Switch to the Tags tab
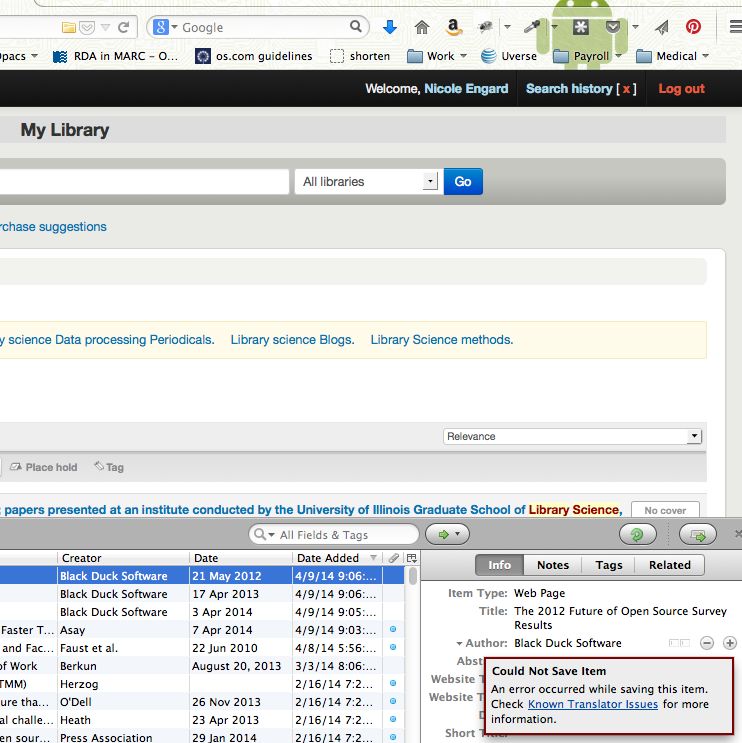Viewport: 742px width, 743px height. tap(608, 565)
